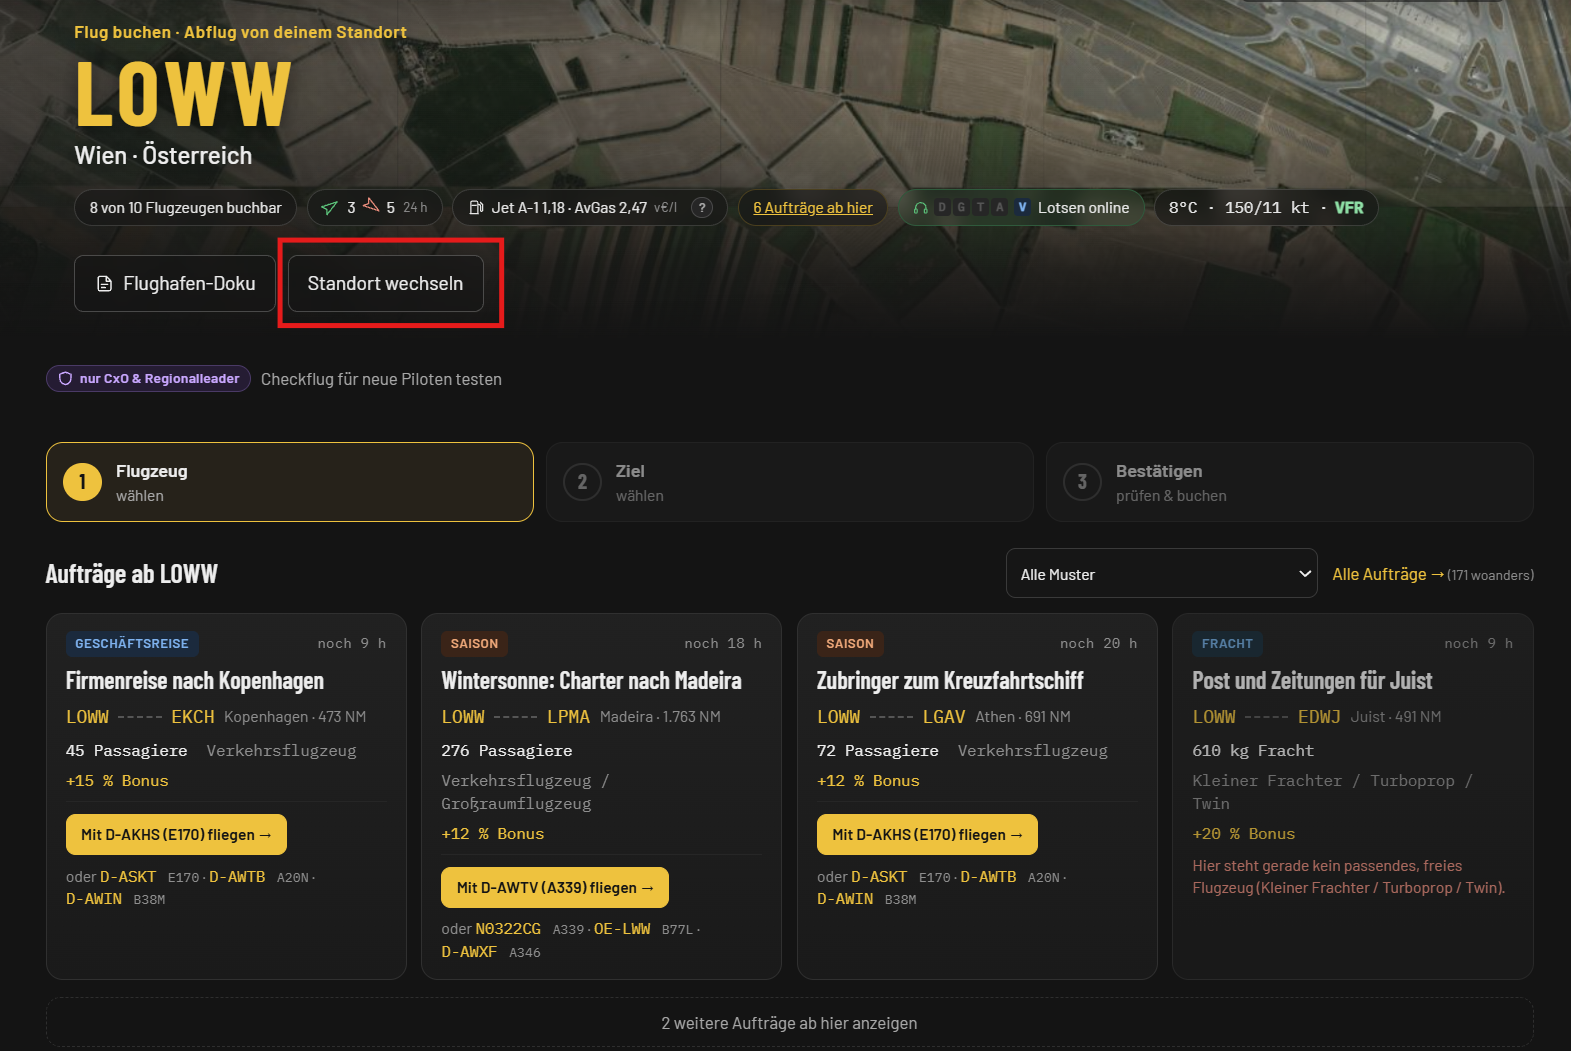The width and height of the screenshot is (1571, 1051).
Task: Click the fuel pump icon beside Jet A-1
Action: point(476,208)
